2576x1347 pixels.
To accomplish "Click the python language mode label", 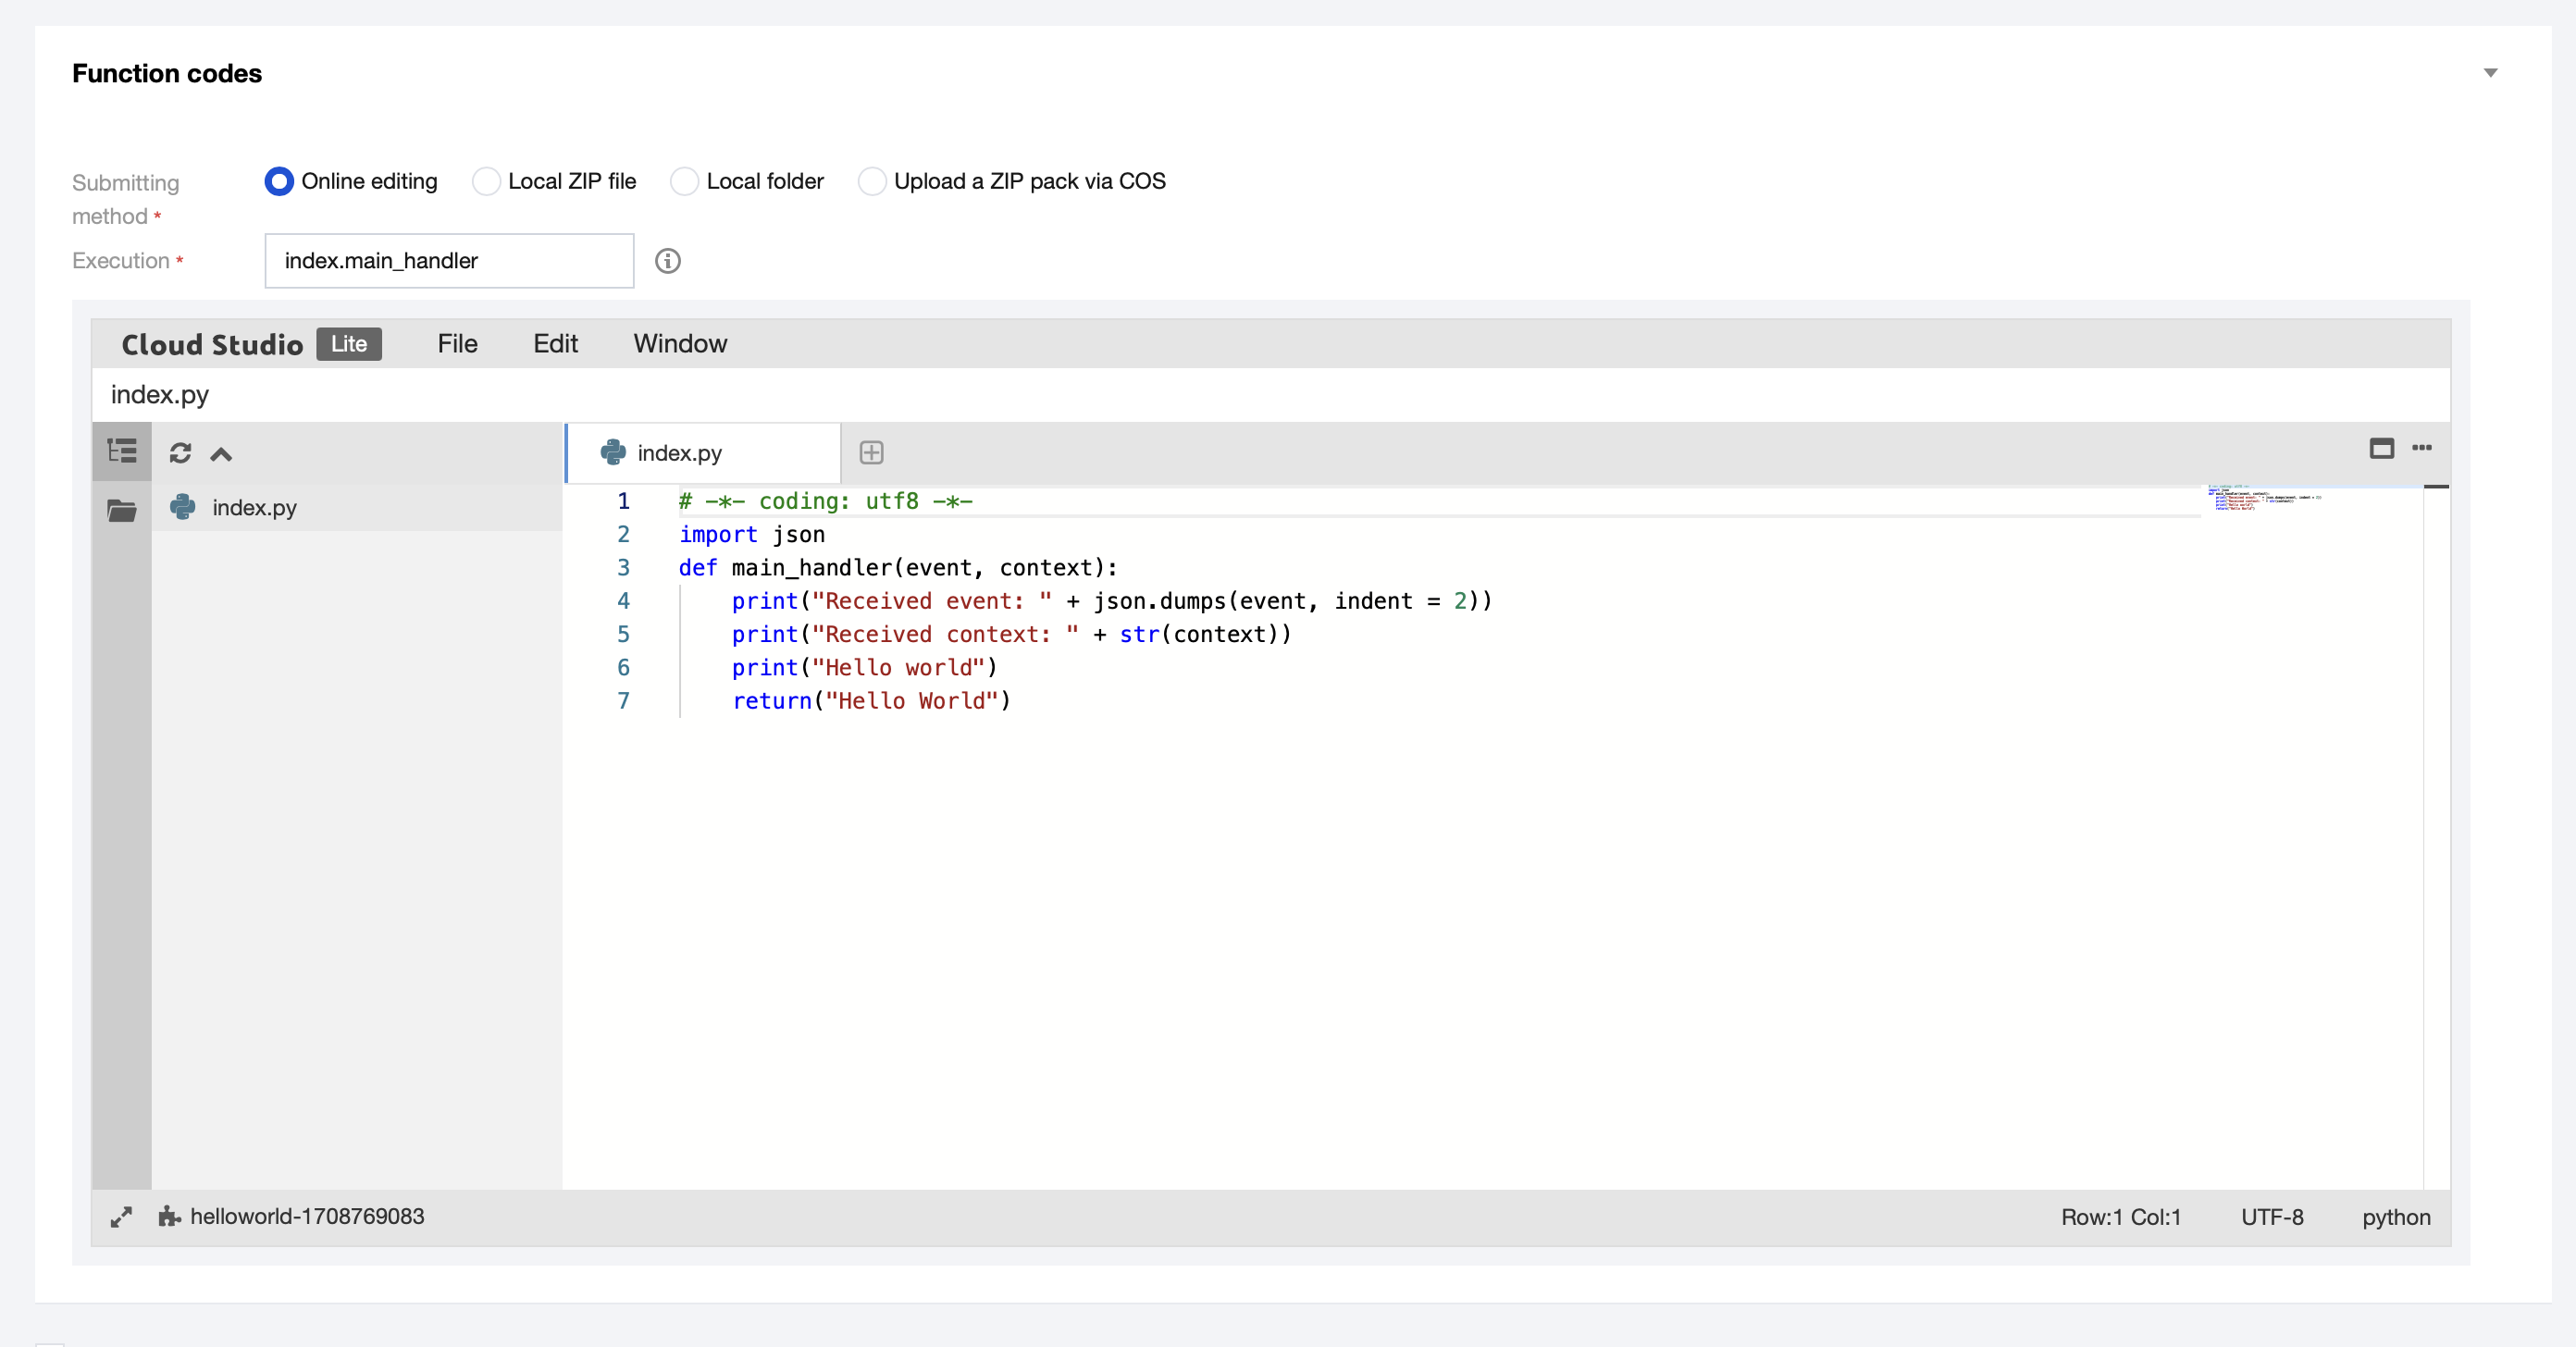I will 2395,1217.
